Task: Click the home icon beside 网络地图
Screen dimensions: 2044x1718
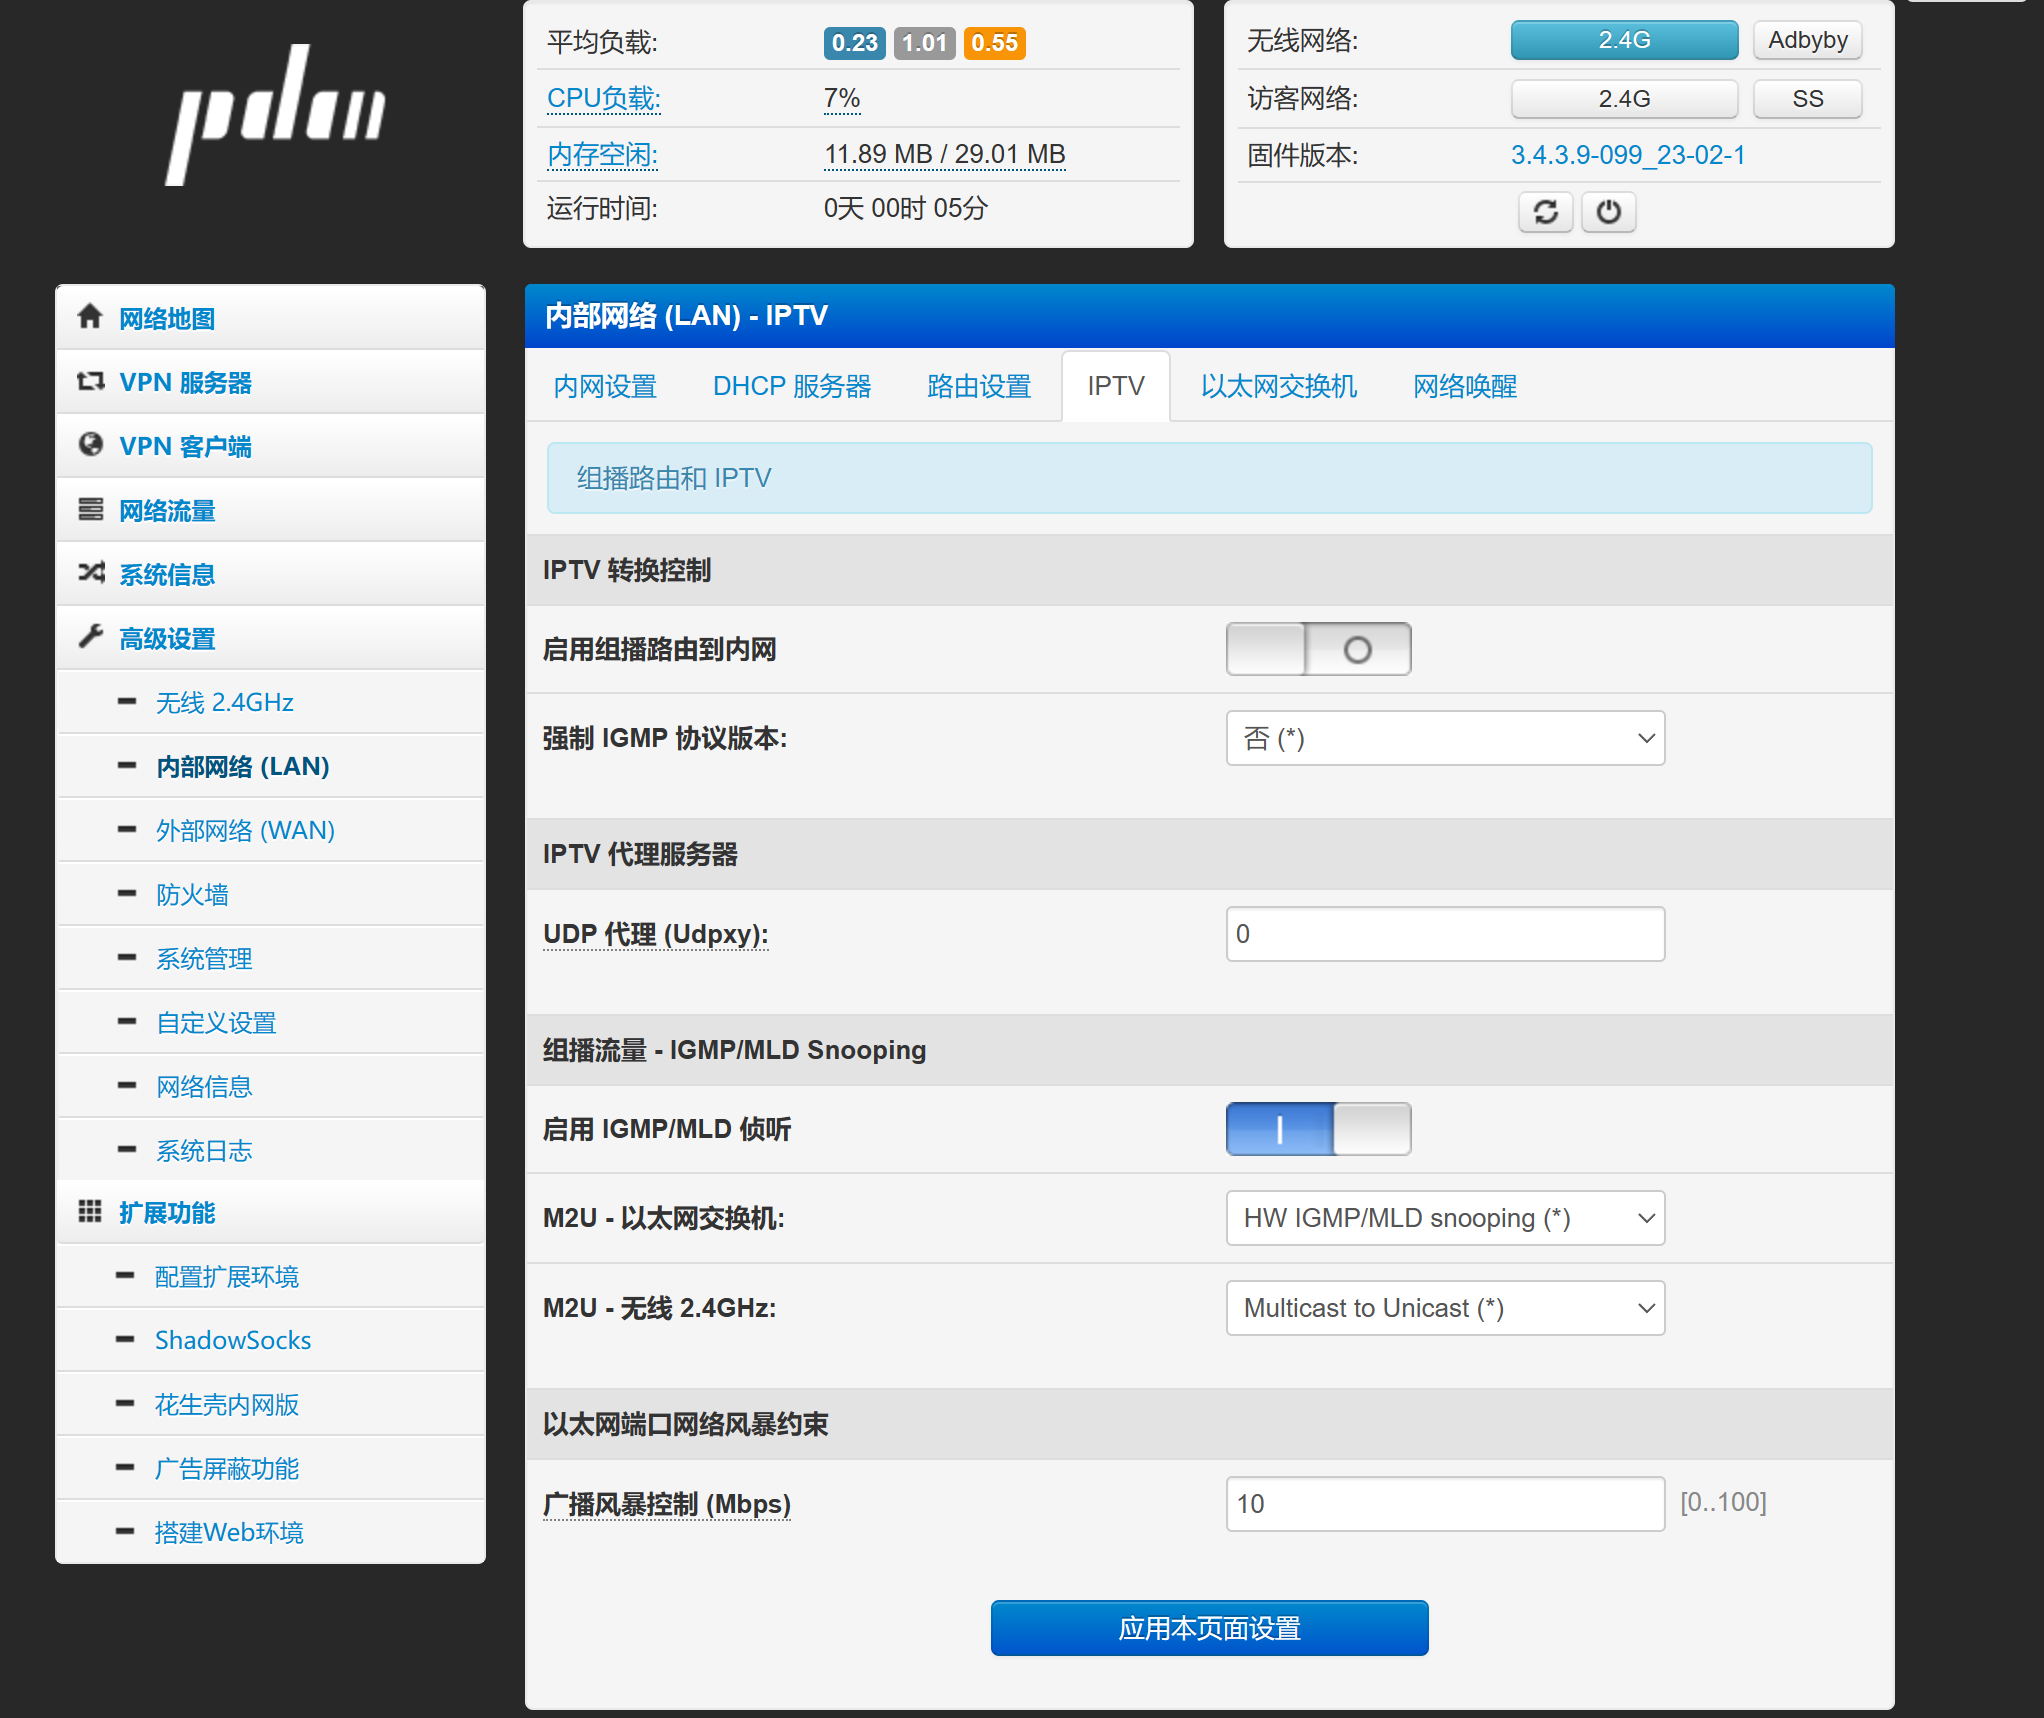Action: tap(90, 317)
